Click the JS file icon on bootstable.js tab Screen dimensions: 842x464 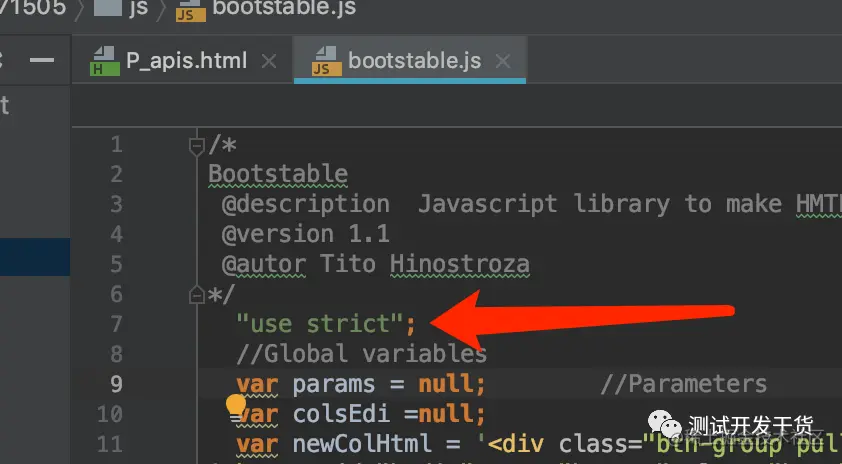[326, 61]
